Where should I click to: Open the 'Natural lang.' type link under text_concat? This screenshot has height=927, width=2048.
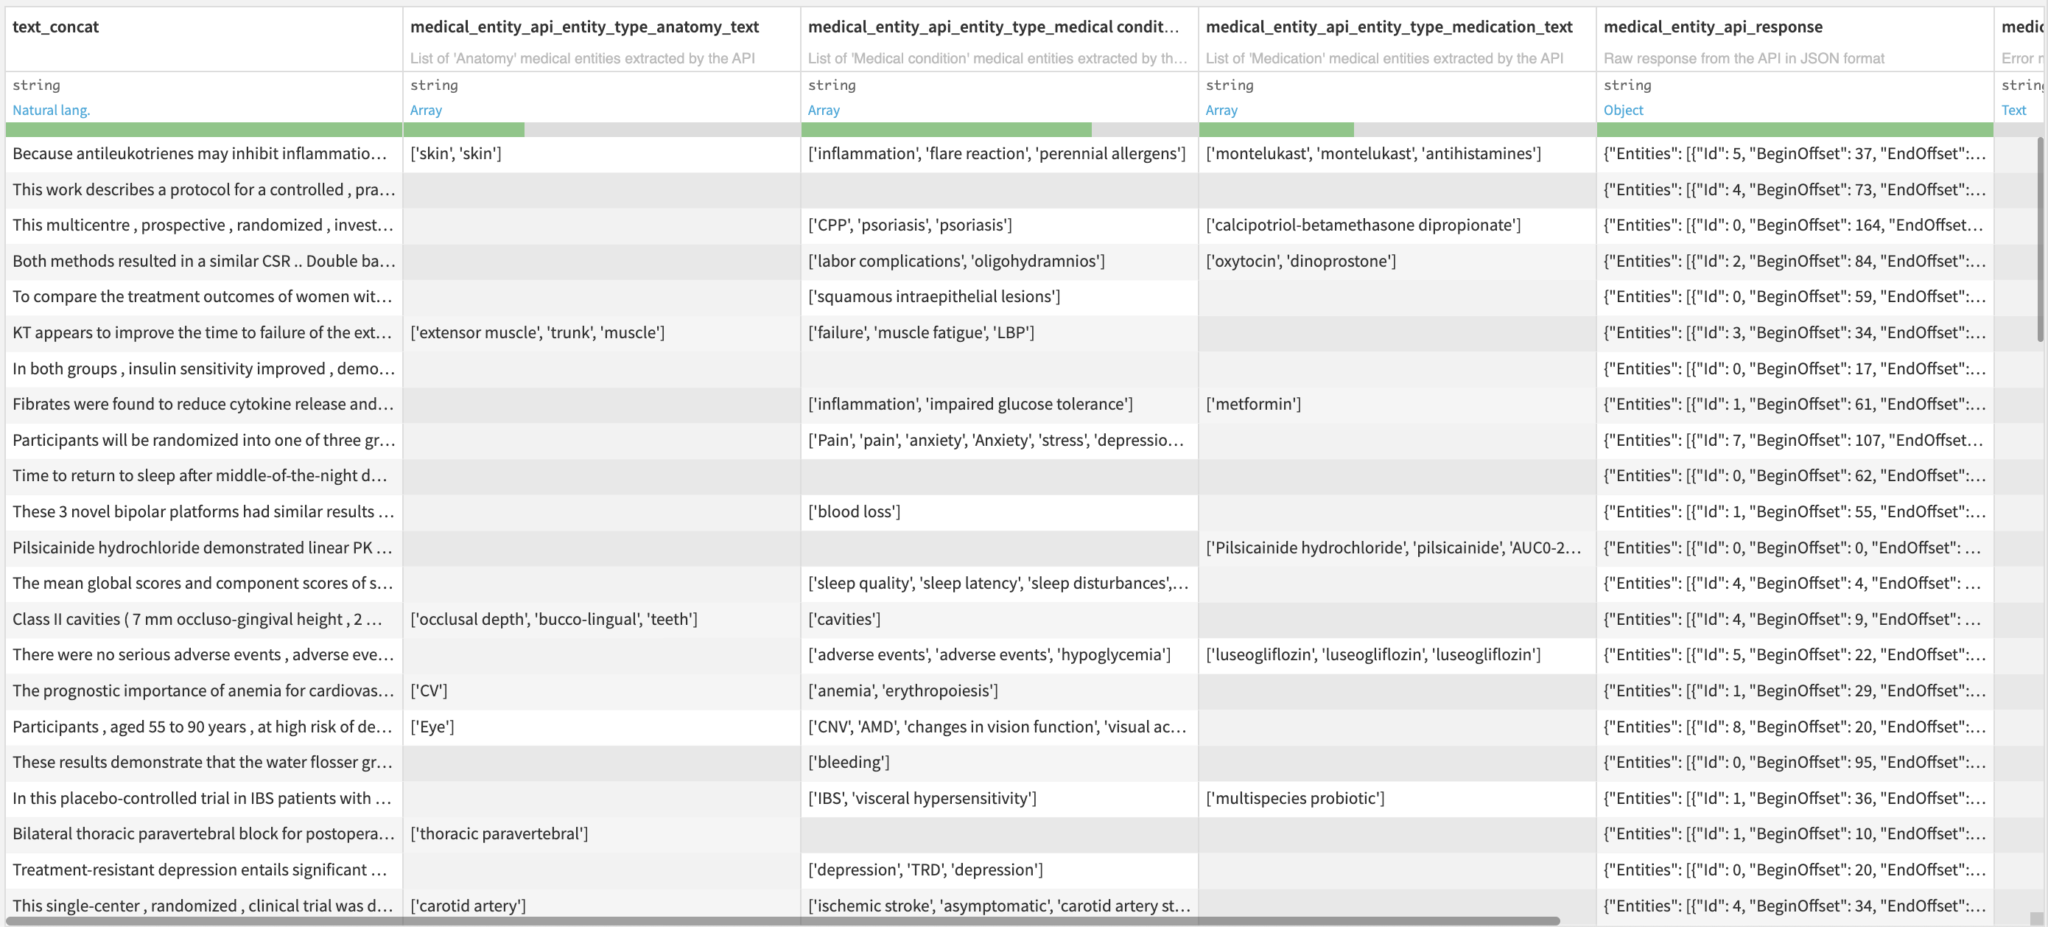pyautogui.click(x=51, y=110)
